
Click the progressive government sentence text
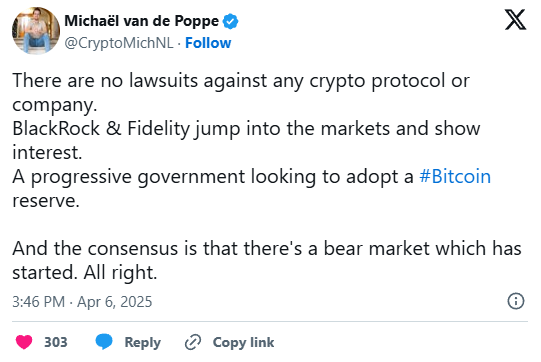[252, 188]
